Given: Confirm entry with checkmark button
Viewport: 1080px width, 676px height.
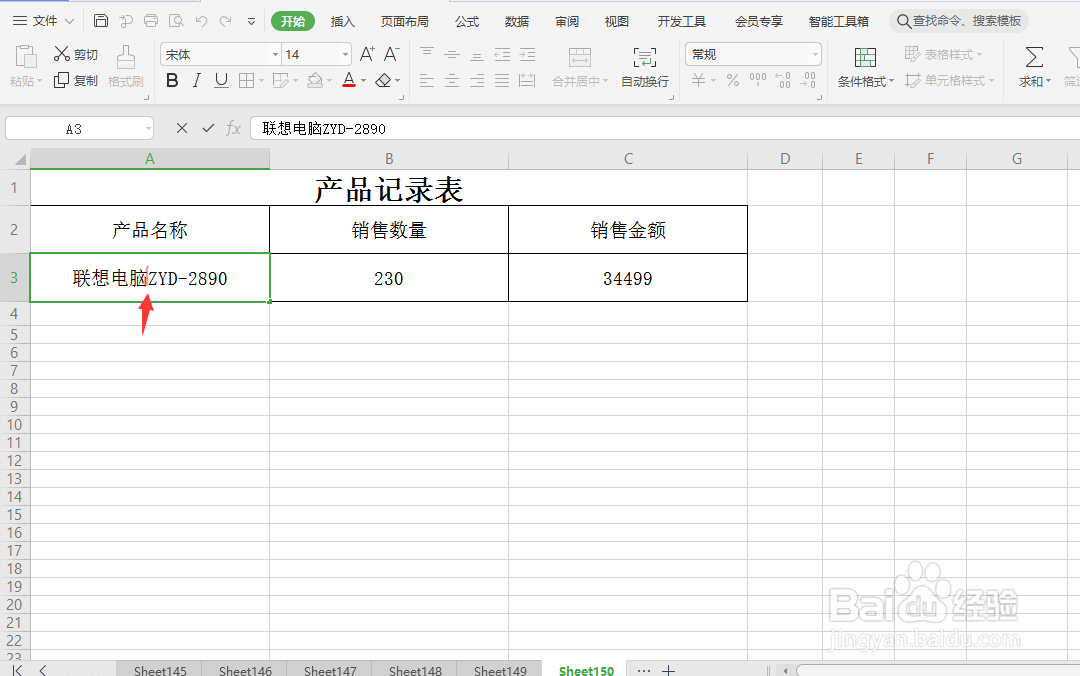Looking at the screenshot, I should [x=208, y=128].
